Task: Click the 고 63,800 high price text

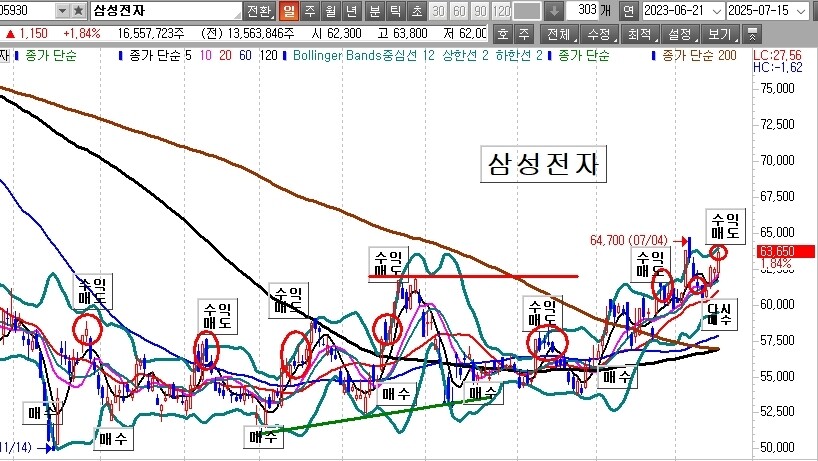Action: 403,34
